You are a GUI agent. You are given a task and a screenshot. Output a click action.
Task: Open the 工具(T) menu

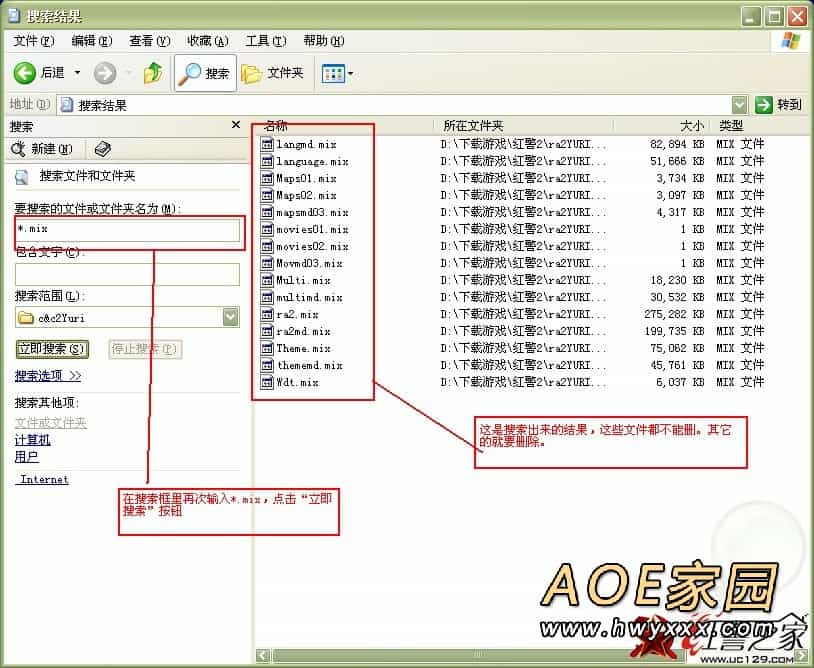[265, 41]
